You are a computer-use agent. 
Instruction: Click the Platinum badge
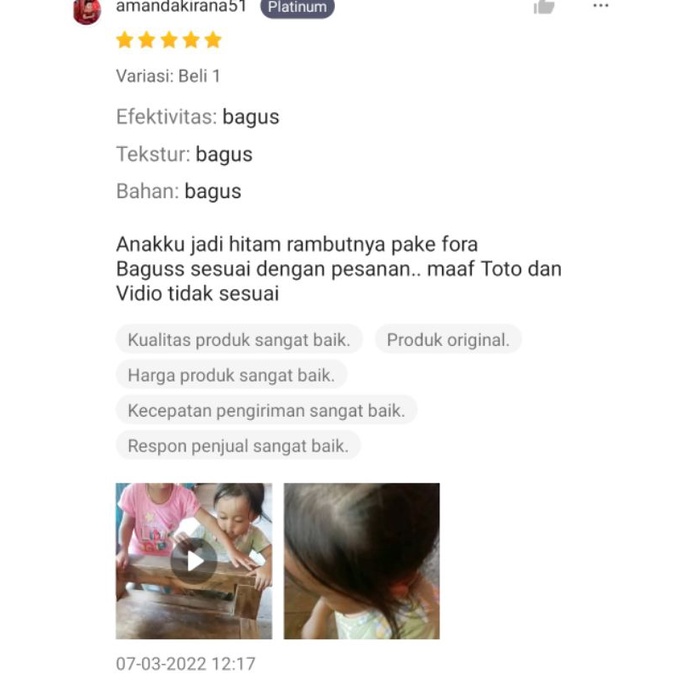(x=298, y=7)
